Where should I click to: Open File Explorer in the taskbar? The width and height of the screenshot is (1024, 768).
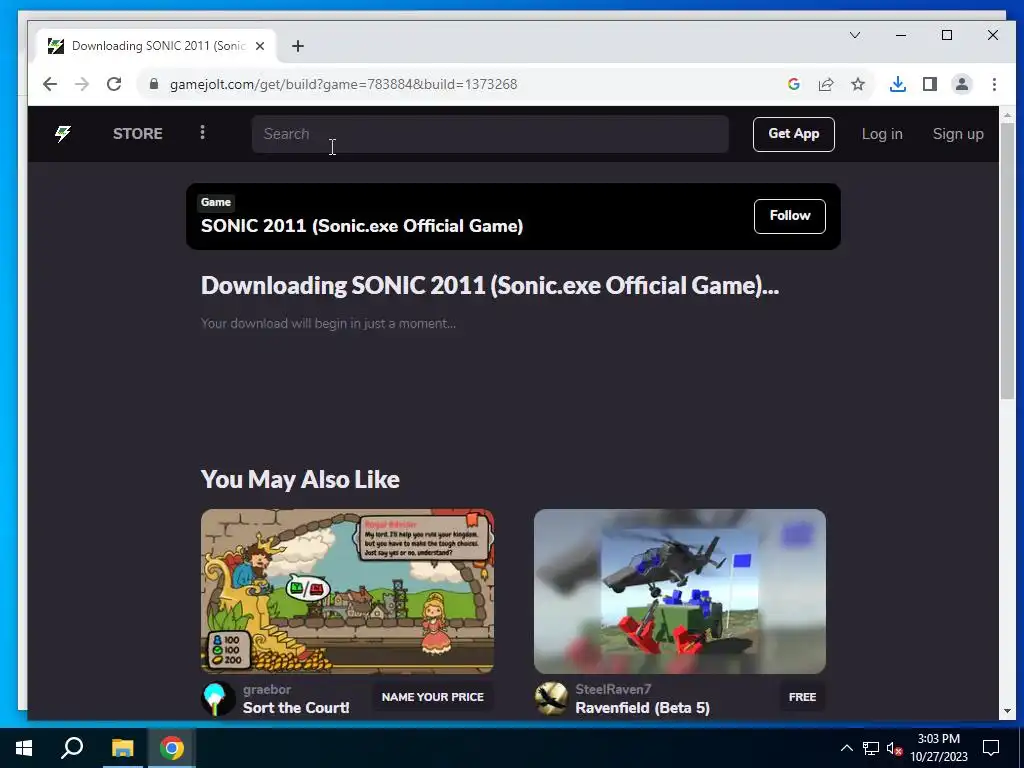point(122,748)
